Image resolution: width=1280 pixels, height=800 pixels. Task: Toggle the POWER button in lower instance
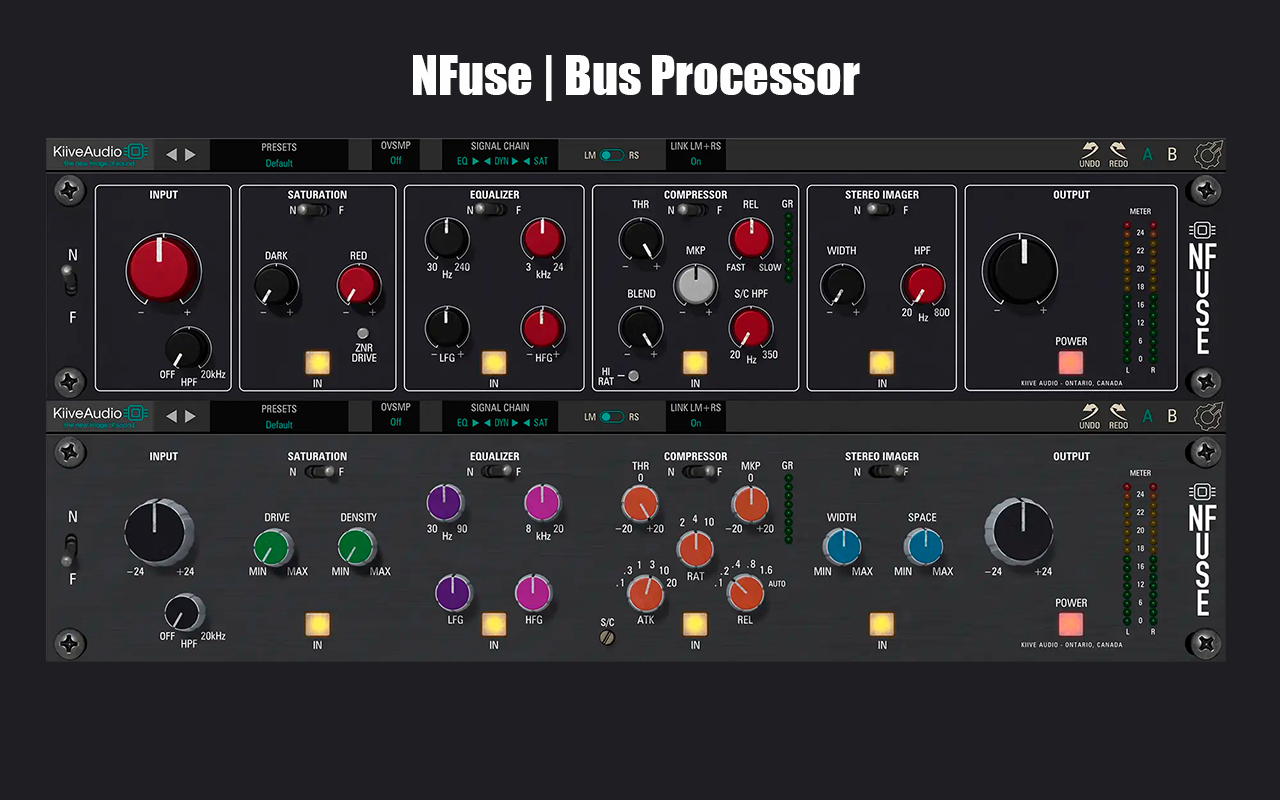point(1071,624)
